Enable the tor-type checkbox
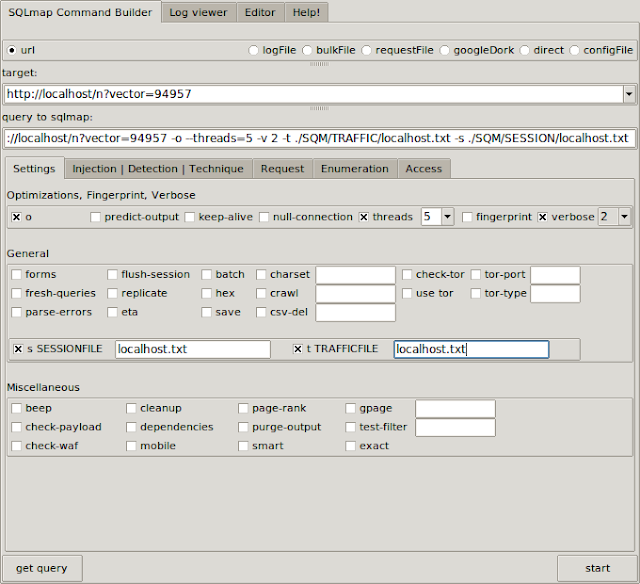Viewport: 640px width, 584px height. point(476,293)
